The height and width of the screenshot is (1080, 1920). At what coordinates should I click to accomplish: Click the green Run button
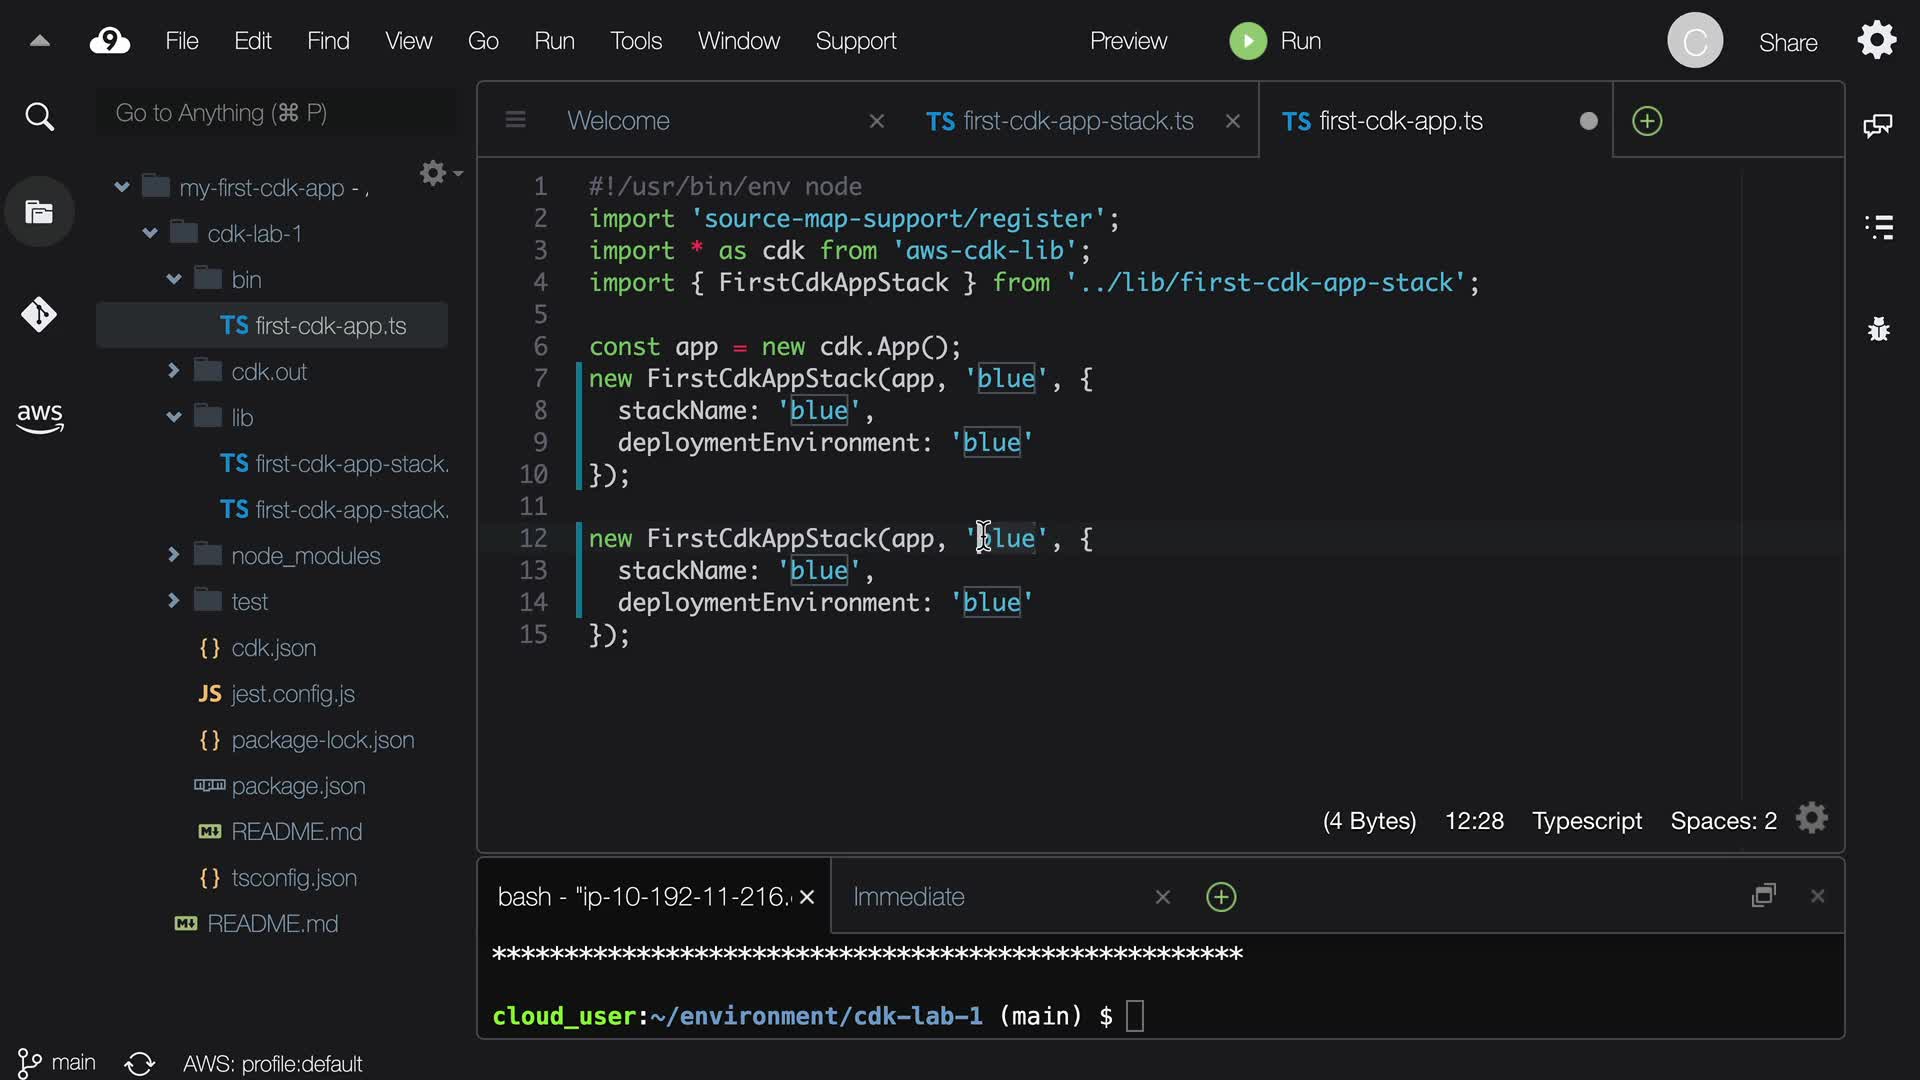(x=1248, y=41)
